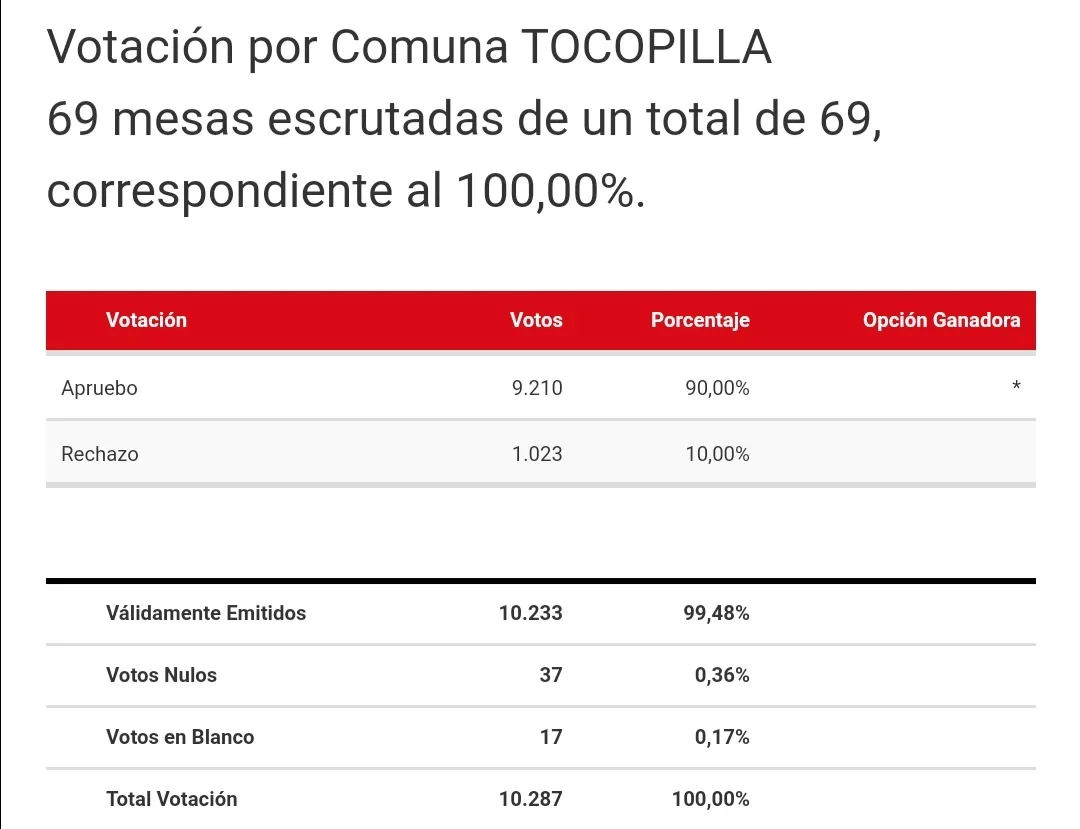1080x829 pixels.
Task: Click the Apruebo vote count 9.210
Action: [x=537, y=389]
